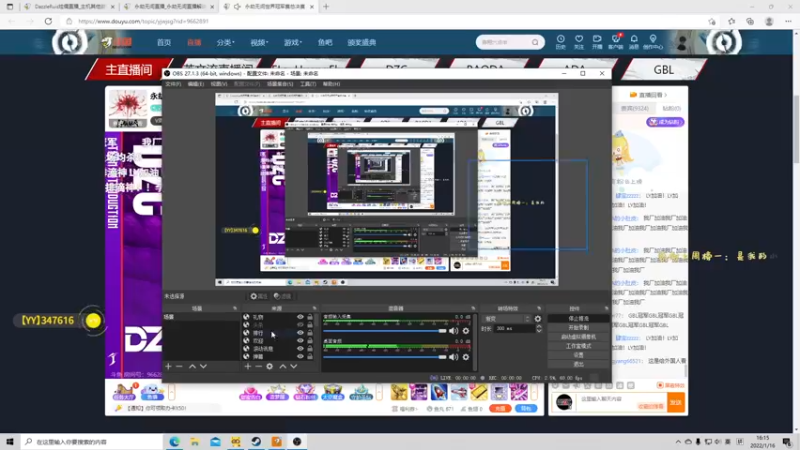Toggle visibility of the third source
The image size is (800, 450).
pos(301,333)
